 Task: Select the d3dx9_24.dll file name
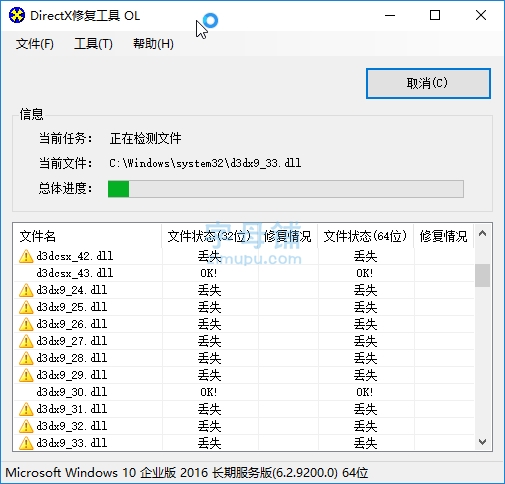(x=72, y=290)
